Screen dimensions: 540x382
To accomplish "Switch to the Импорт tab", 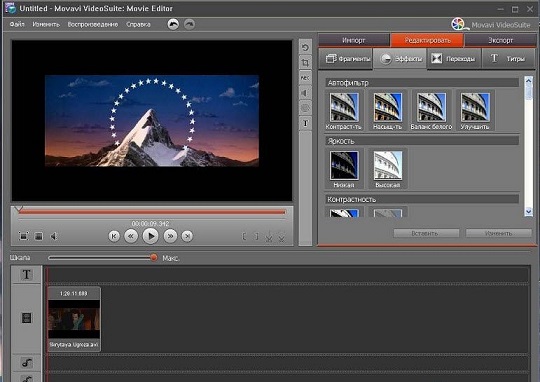I will point(354,40).
